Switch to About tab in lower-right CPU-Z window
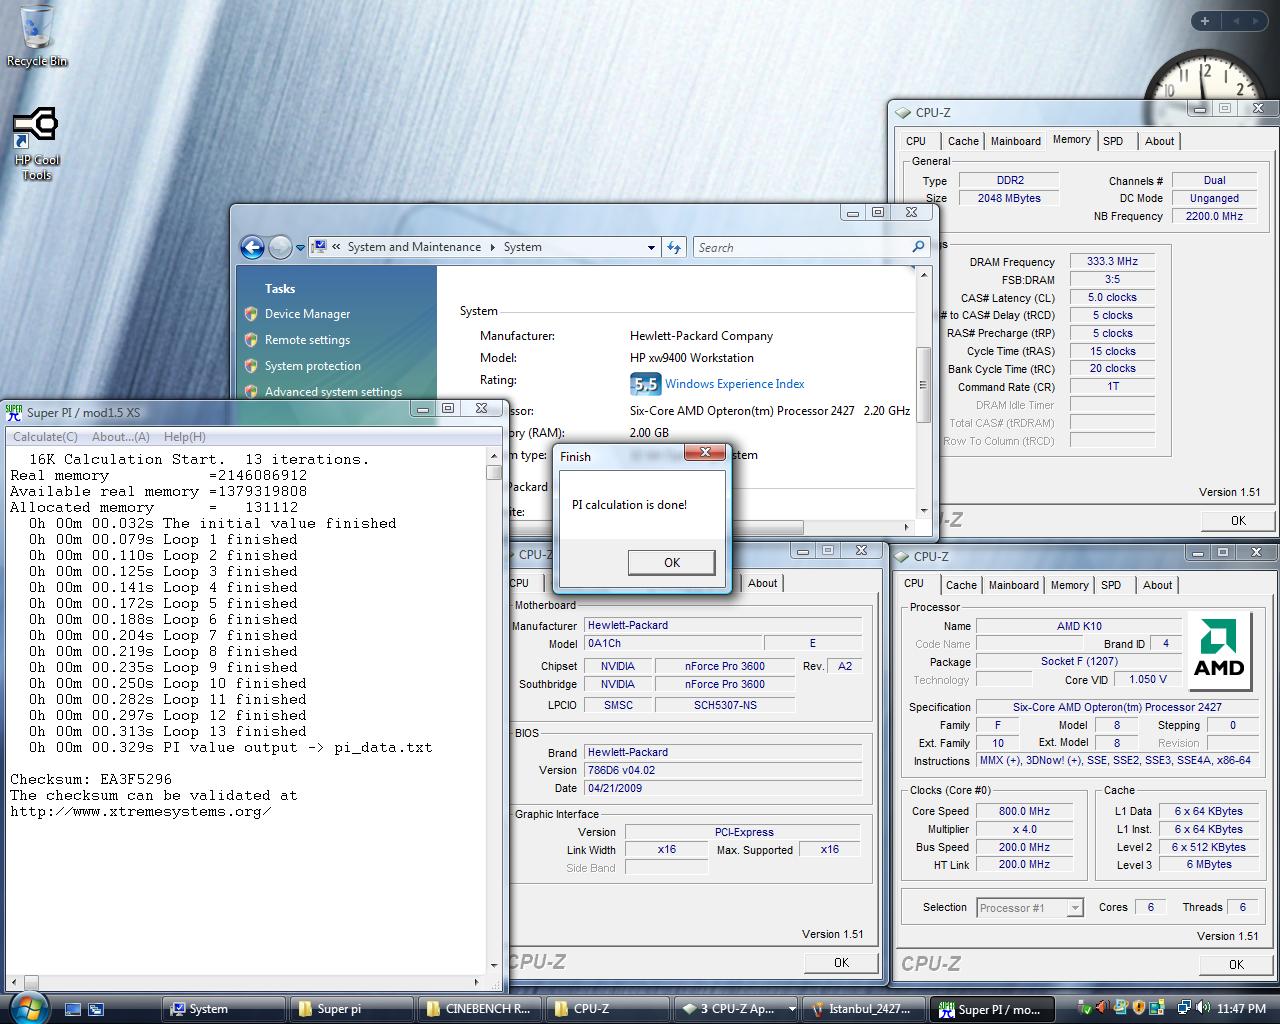 [1158, 585]
